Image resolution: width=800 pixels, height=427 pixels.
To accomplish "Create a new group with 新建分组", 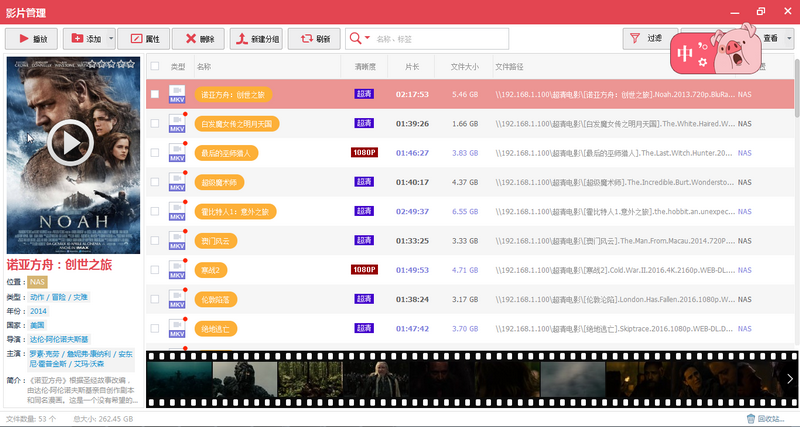I will point(256,39).
